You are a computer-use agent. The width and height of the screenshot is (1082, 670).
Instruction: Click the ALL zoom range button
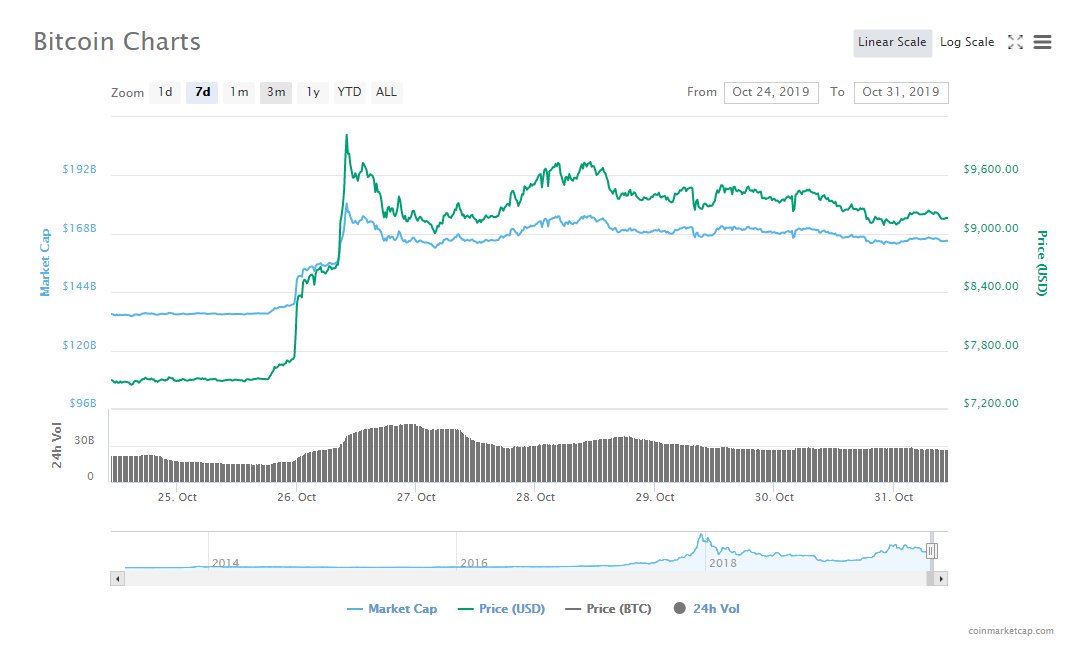pyautogui.click(x=386, y=92)
